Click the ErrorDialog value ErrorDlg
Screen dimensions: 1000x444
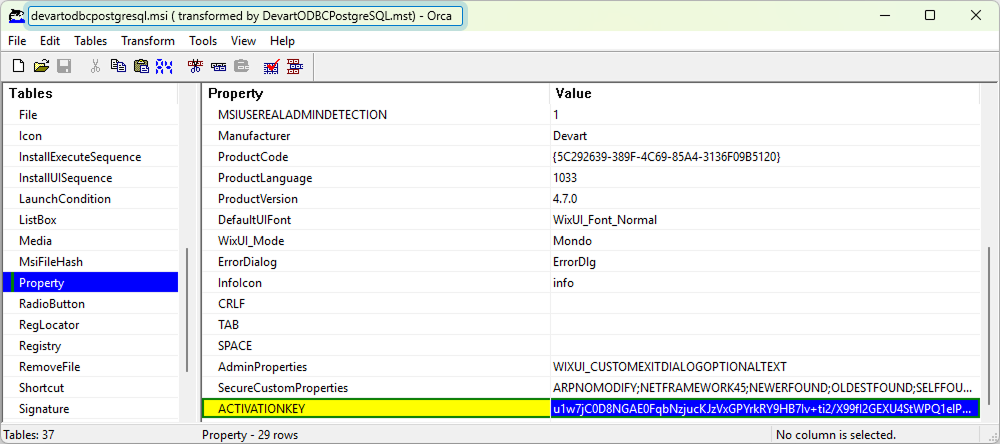click(x=765, y=262)
